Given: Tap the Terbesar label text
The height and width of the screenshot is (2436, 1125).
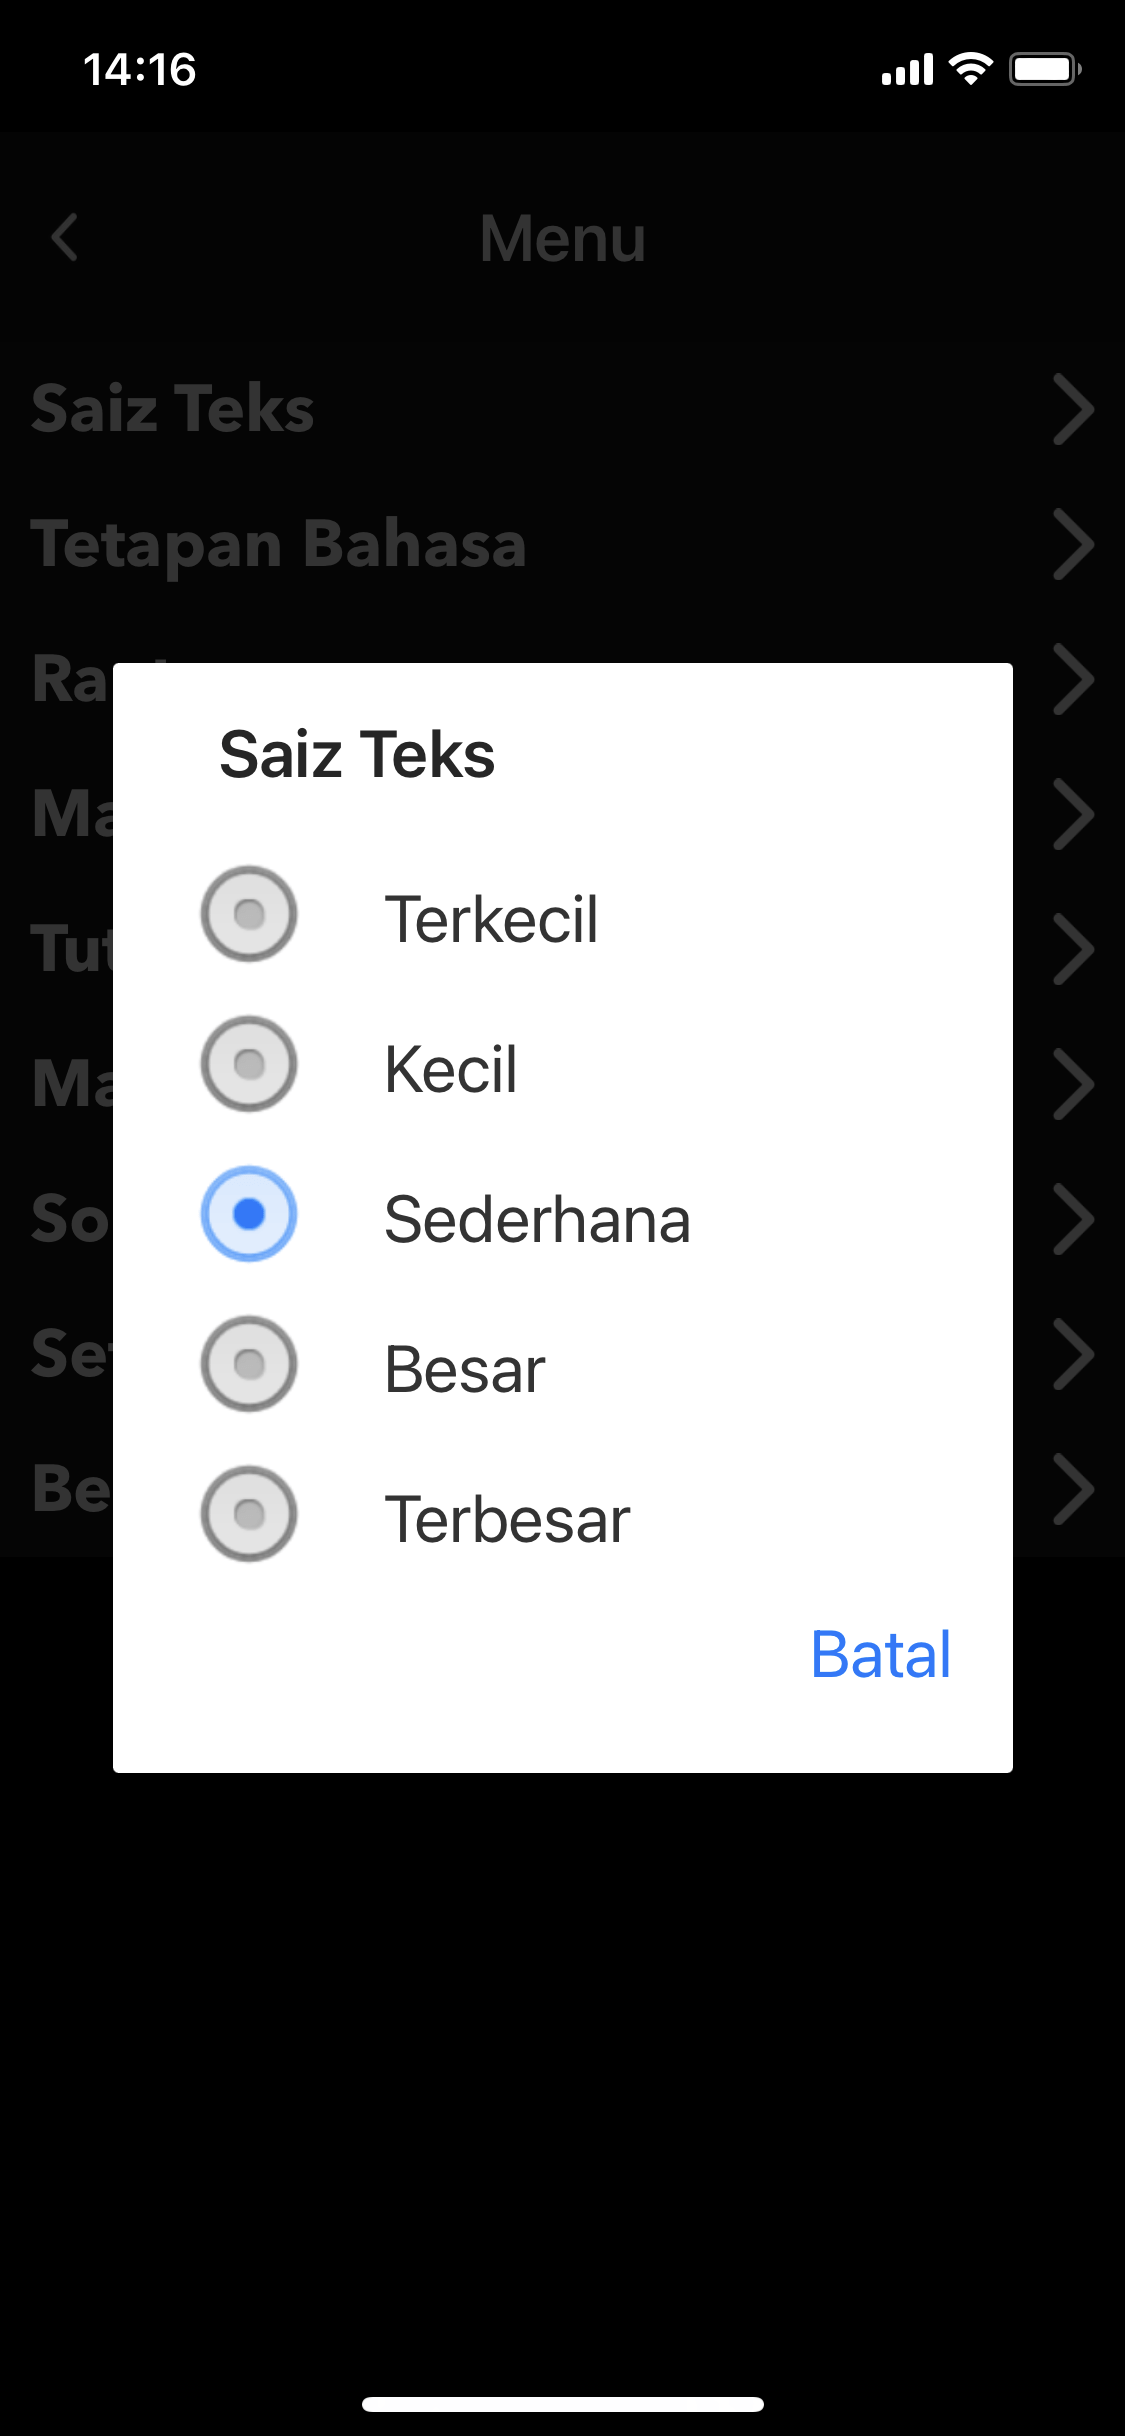Looking at the screenshot, I should pos(507,1520).
